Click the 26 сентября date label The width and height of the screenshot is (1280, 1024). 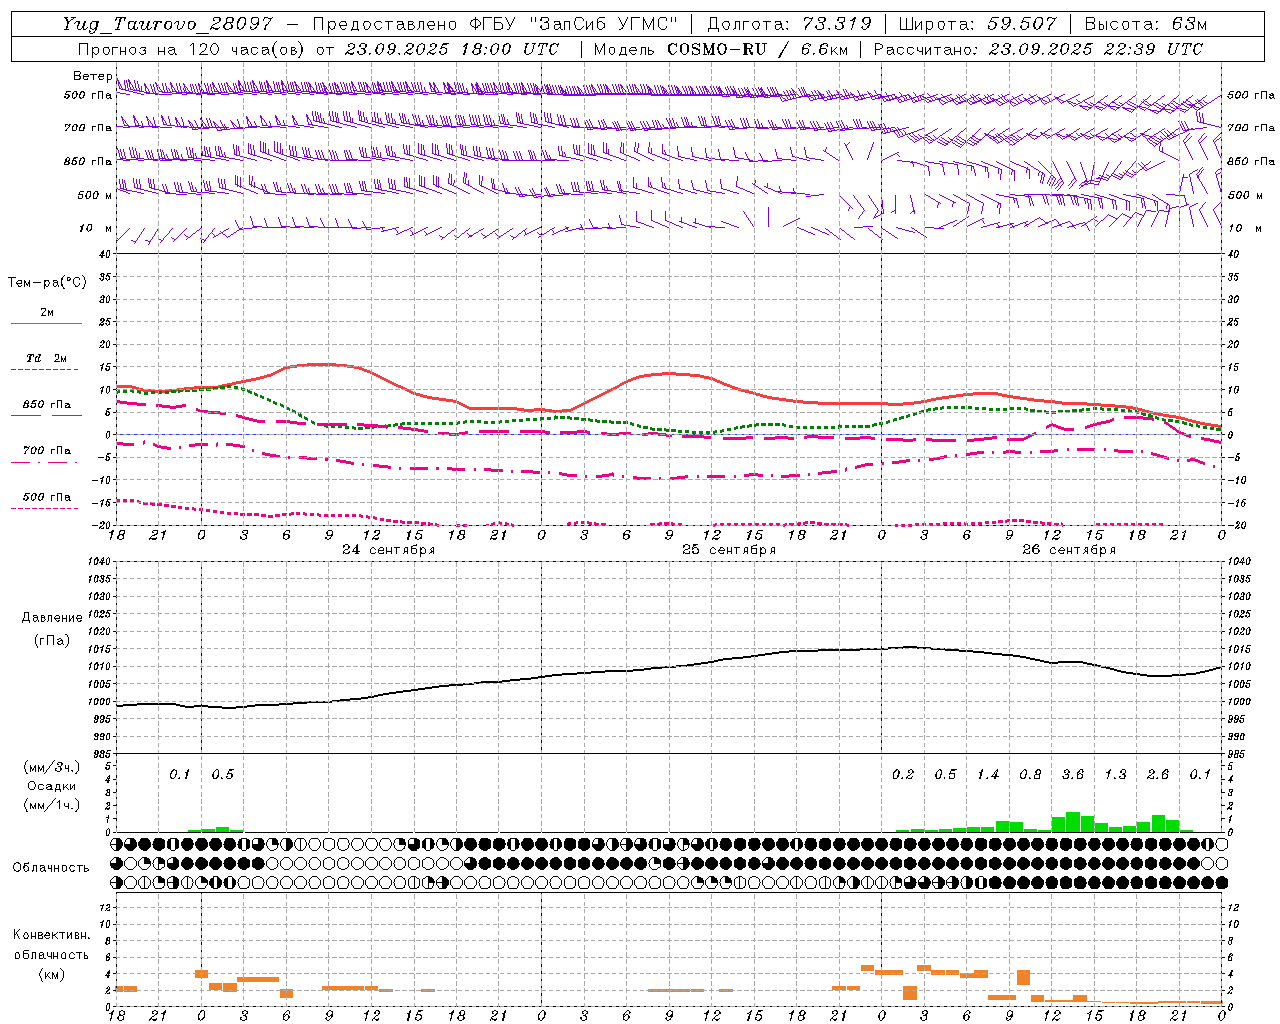click(1069, 550)
